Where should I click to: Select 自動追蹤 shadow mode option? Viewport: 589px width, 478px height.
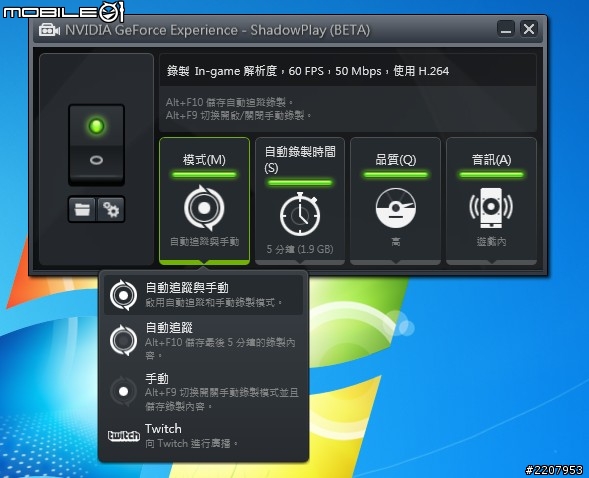pyautogui.click(x=203, y=340)
